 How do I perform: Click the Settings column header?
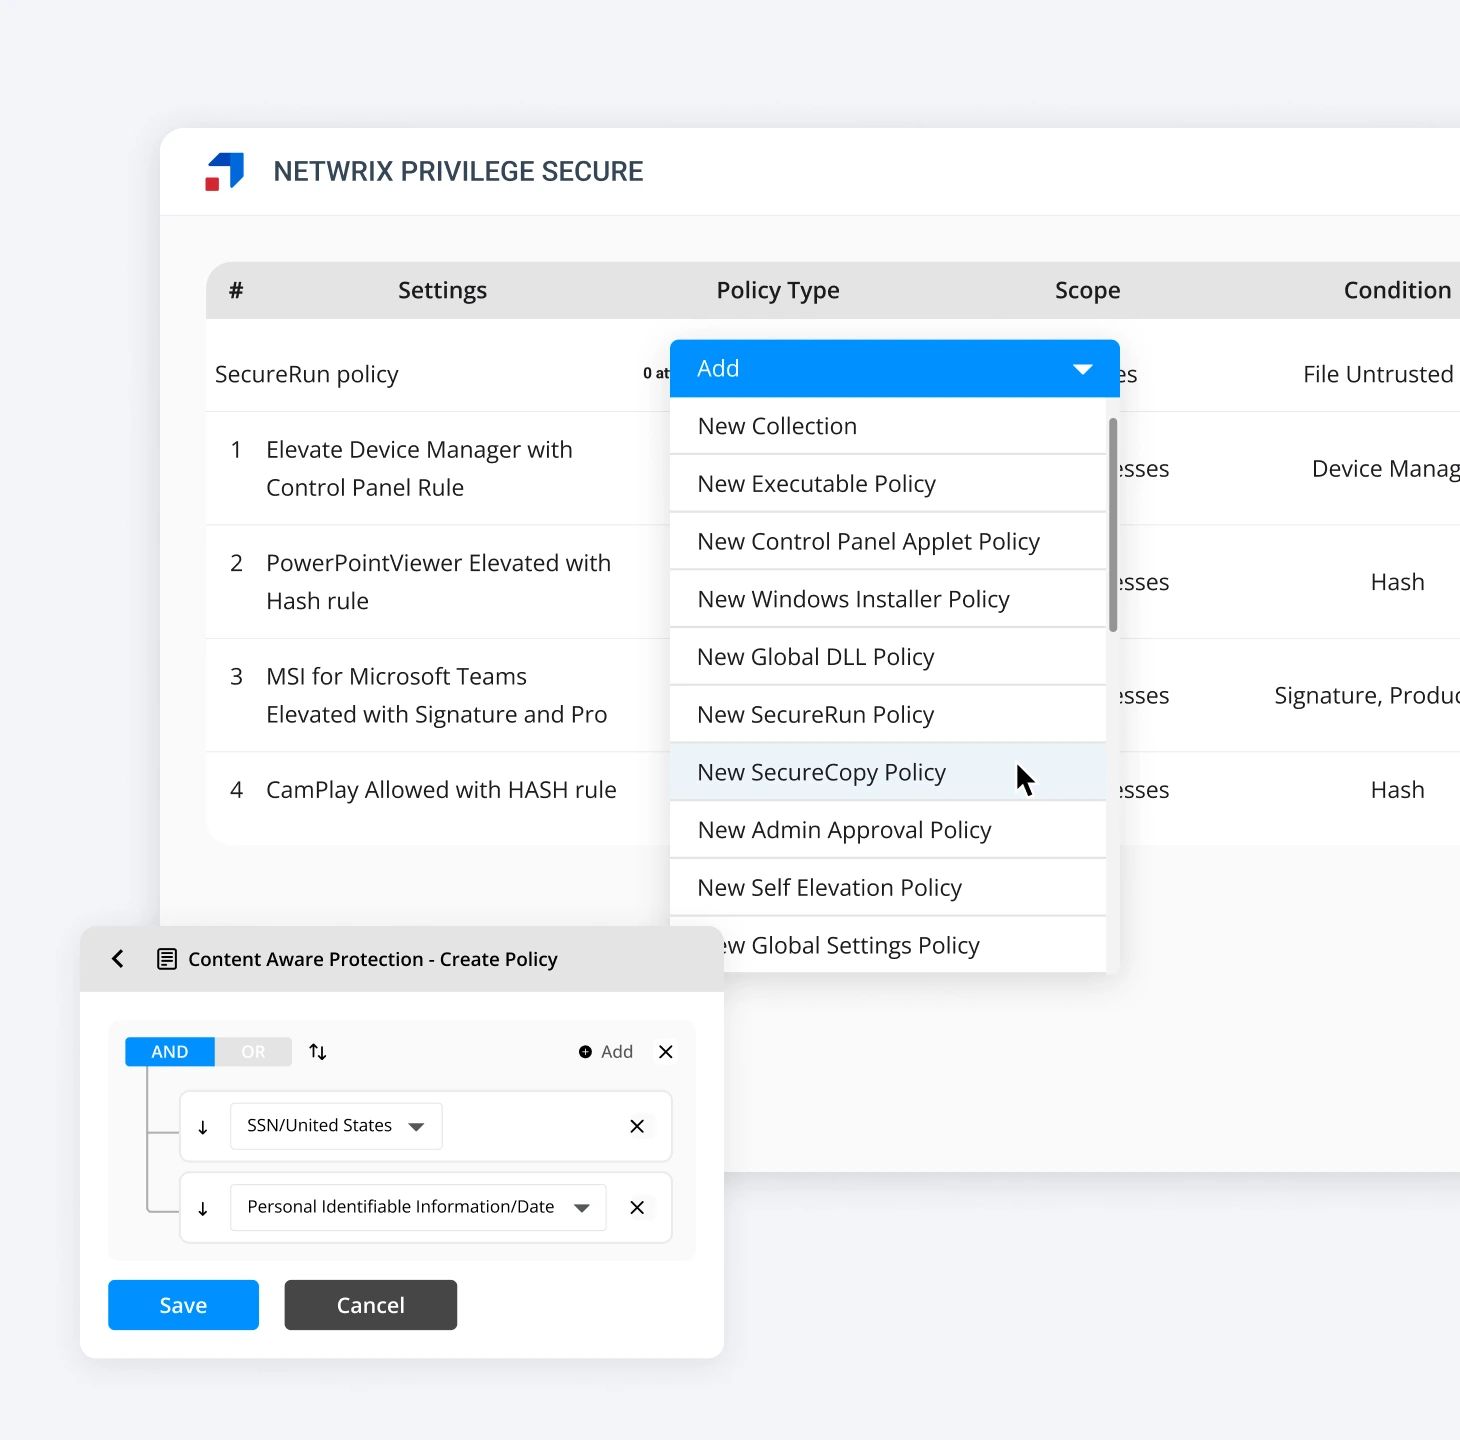click(442, 290)
